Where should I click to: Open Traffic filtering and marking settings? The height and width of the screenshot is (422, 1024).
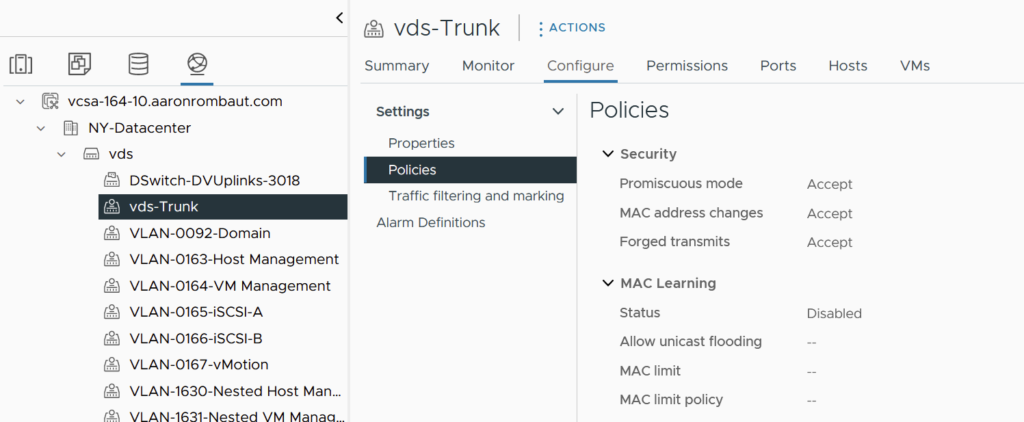(x=476, y=196)
